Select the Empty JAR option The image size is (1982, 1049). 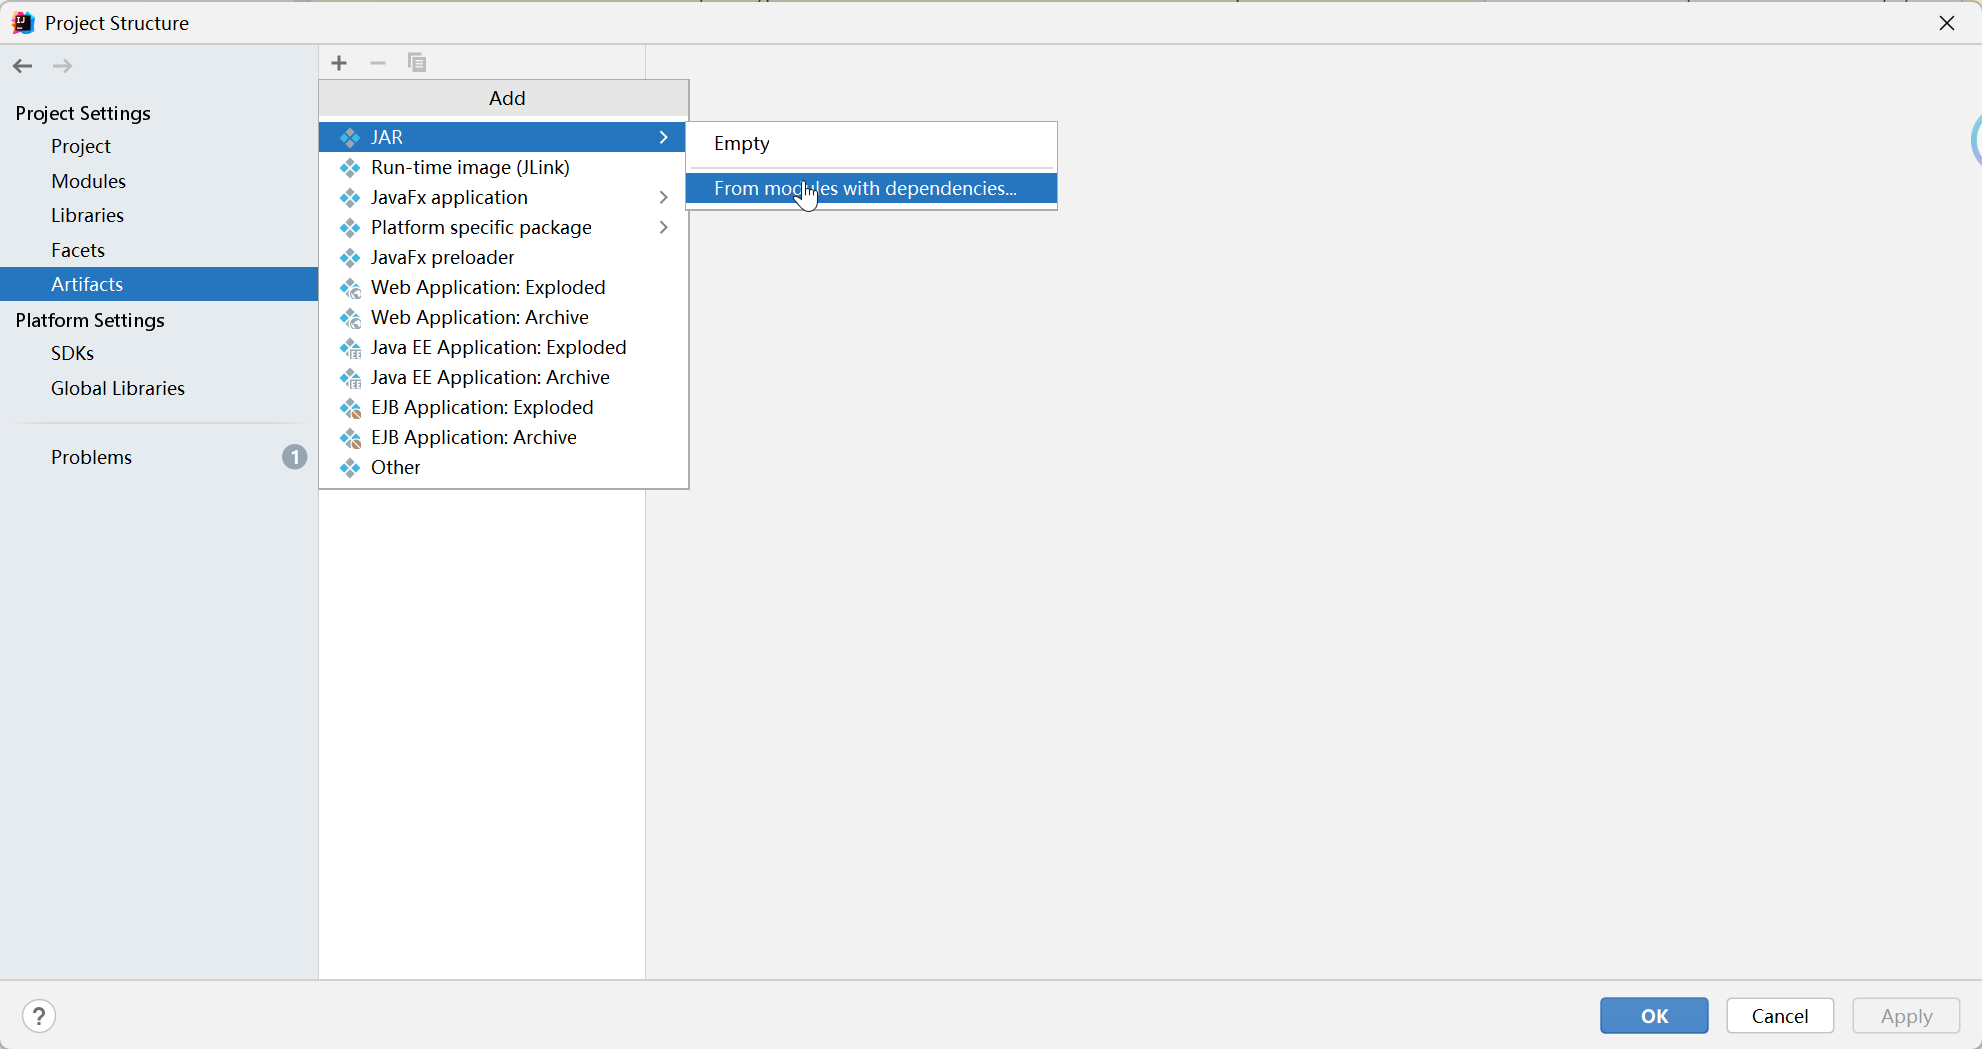pyautogui.click(x=742, y=143)
